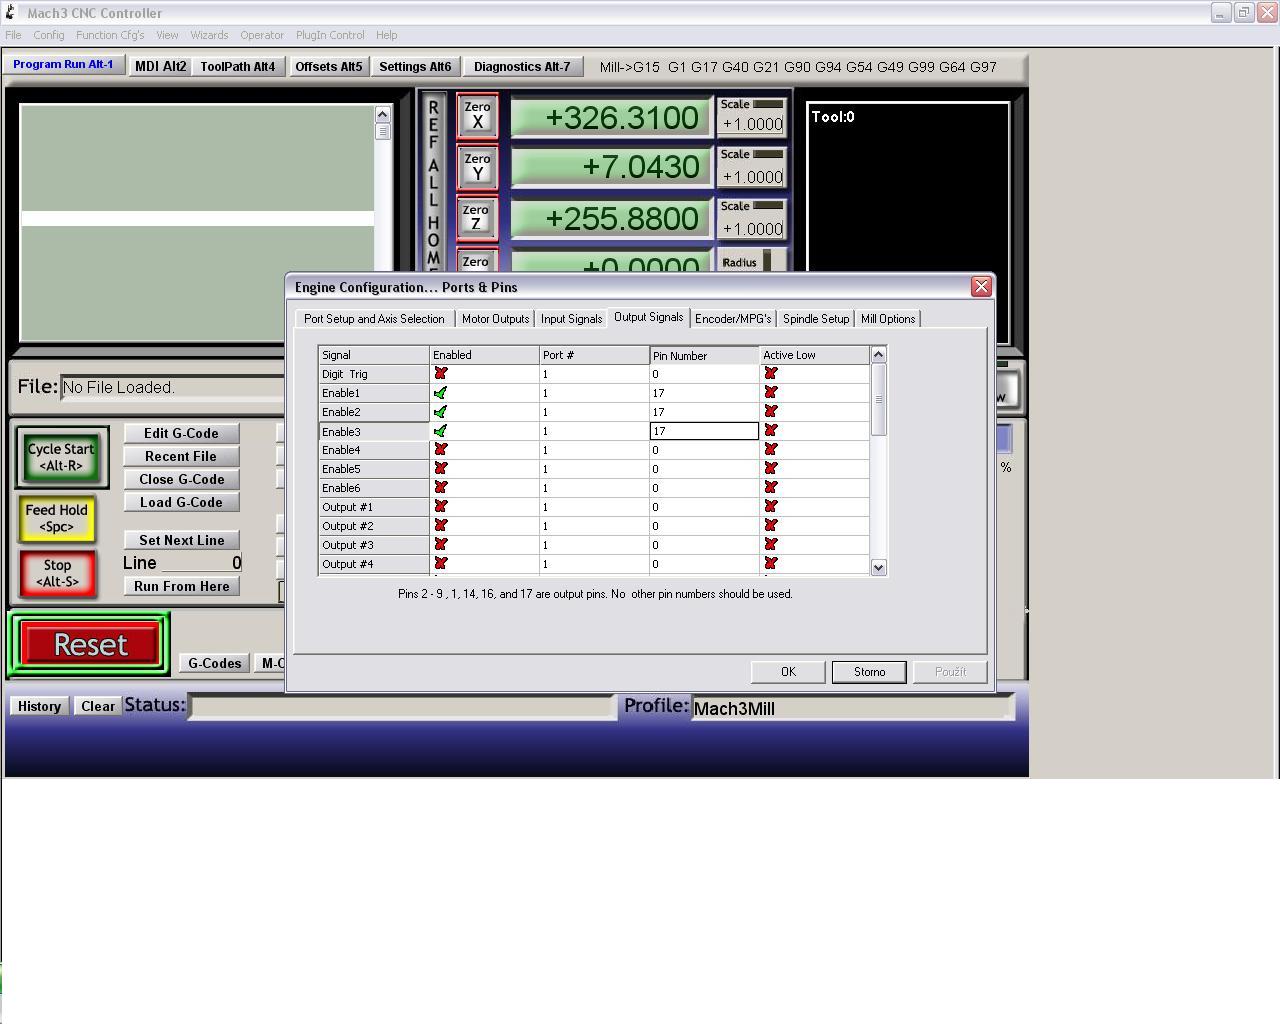Switch to Offsets Alt5 screen
The image size is (1280, 1024).
click(x=329, y=67)
